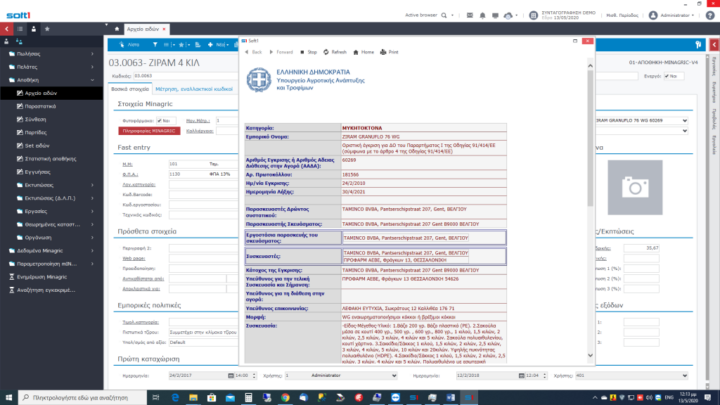Toggle the Φυτοφάρμακο Ναι checkbox

click(x=159, y=121)
